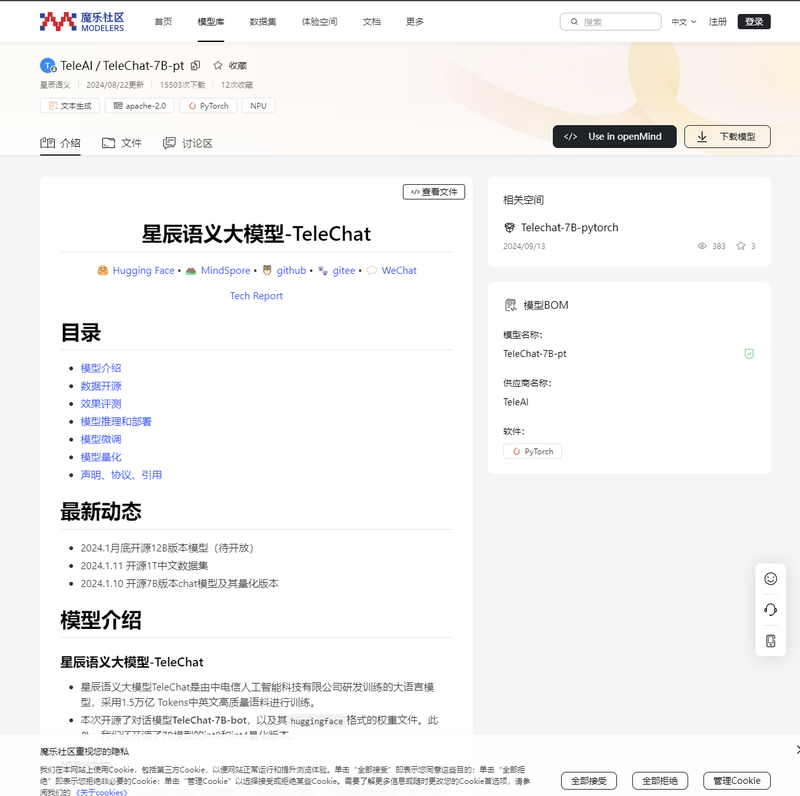Click 全部接受 cookie button
This screenshot has width=800, height=796.
[589, 781]
